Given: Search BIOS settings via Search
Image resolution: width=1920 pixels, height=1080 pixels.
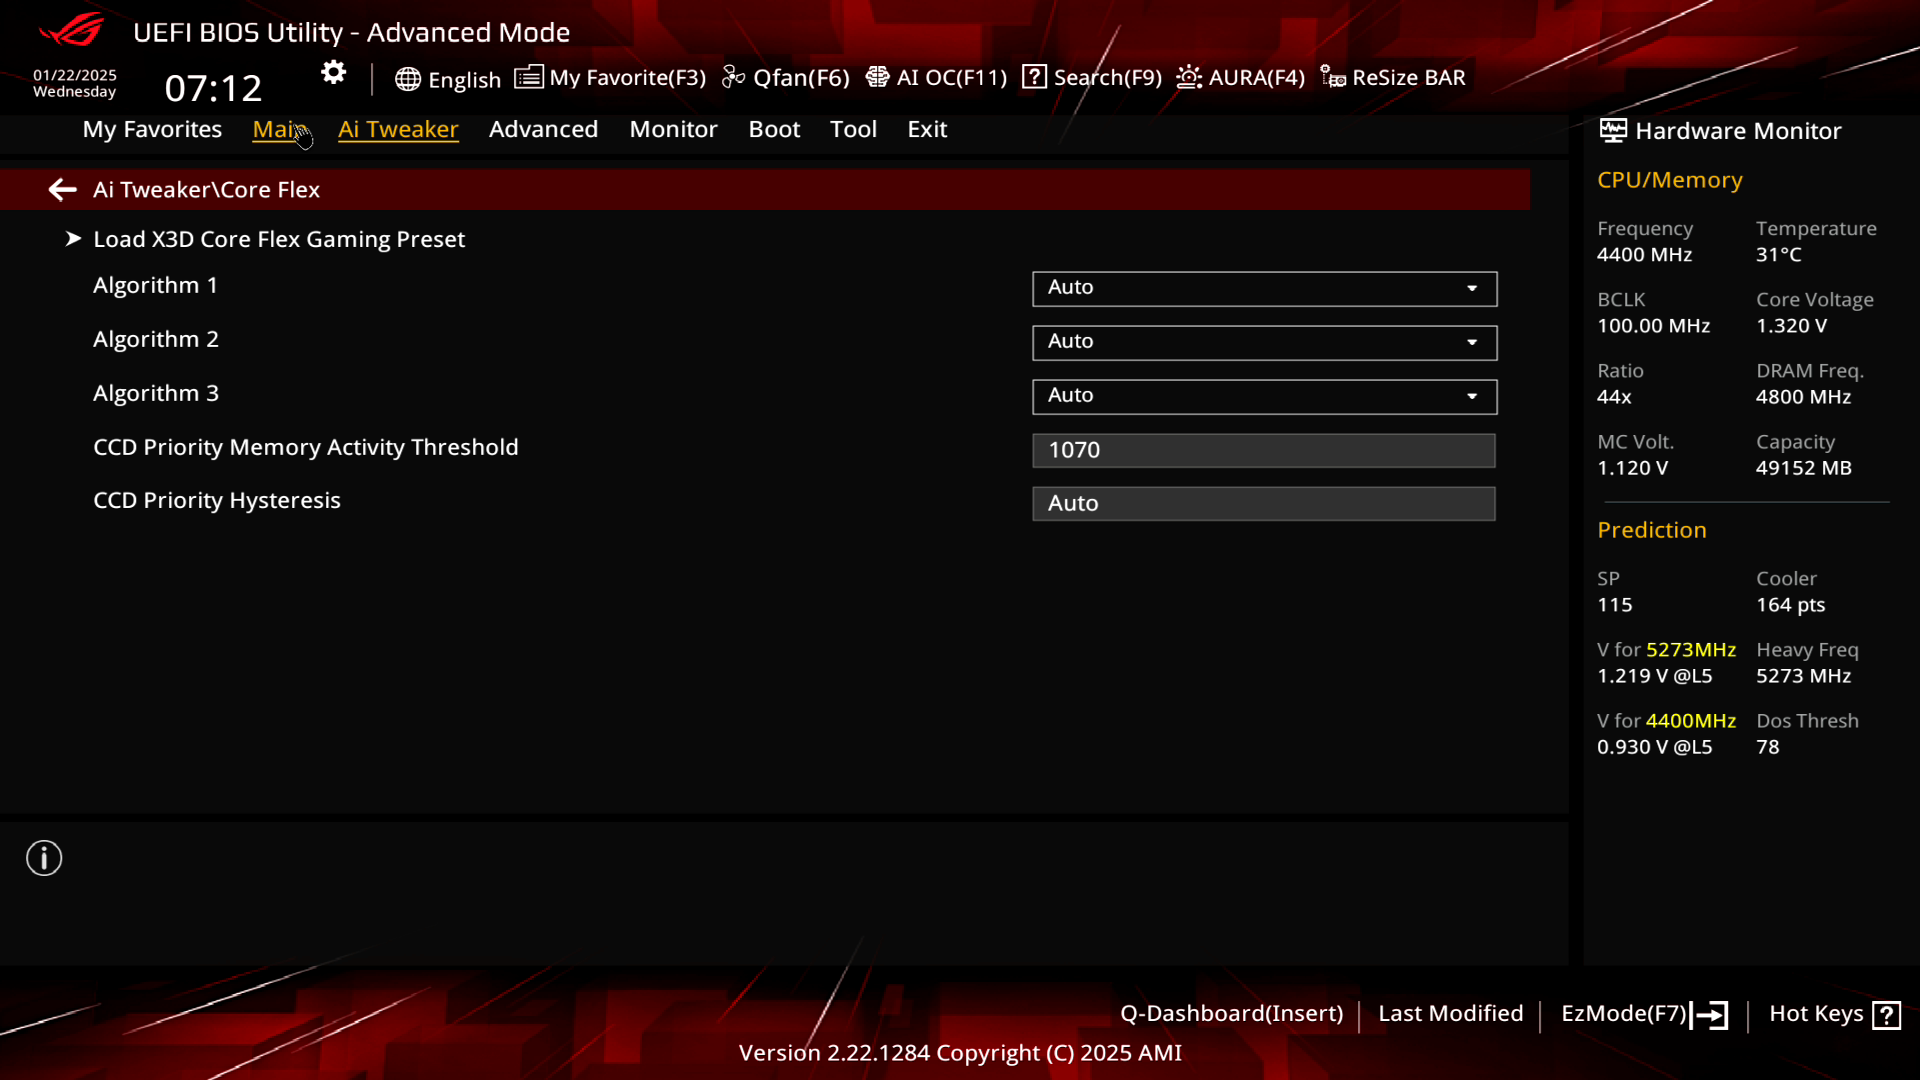Looking at the screenshot, I should coord(1092,76).
